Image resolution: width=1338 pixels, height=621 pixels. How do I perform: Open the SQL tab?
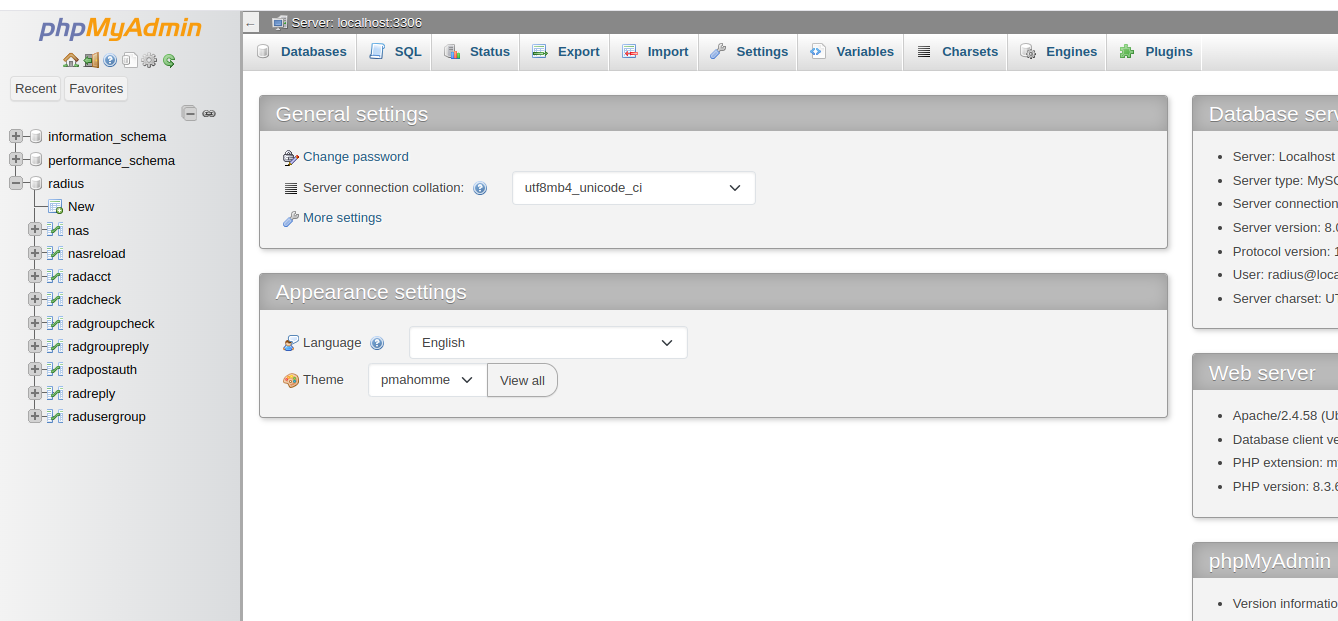point(394,52)
